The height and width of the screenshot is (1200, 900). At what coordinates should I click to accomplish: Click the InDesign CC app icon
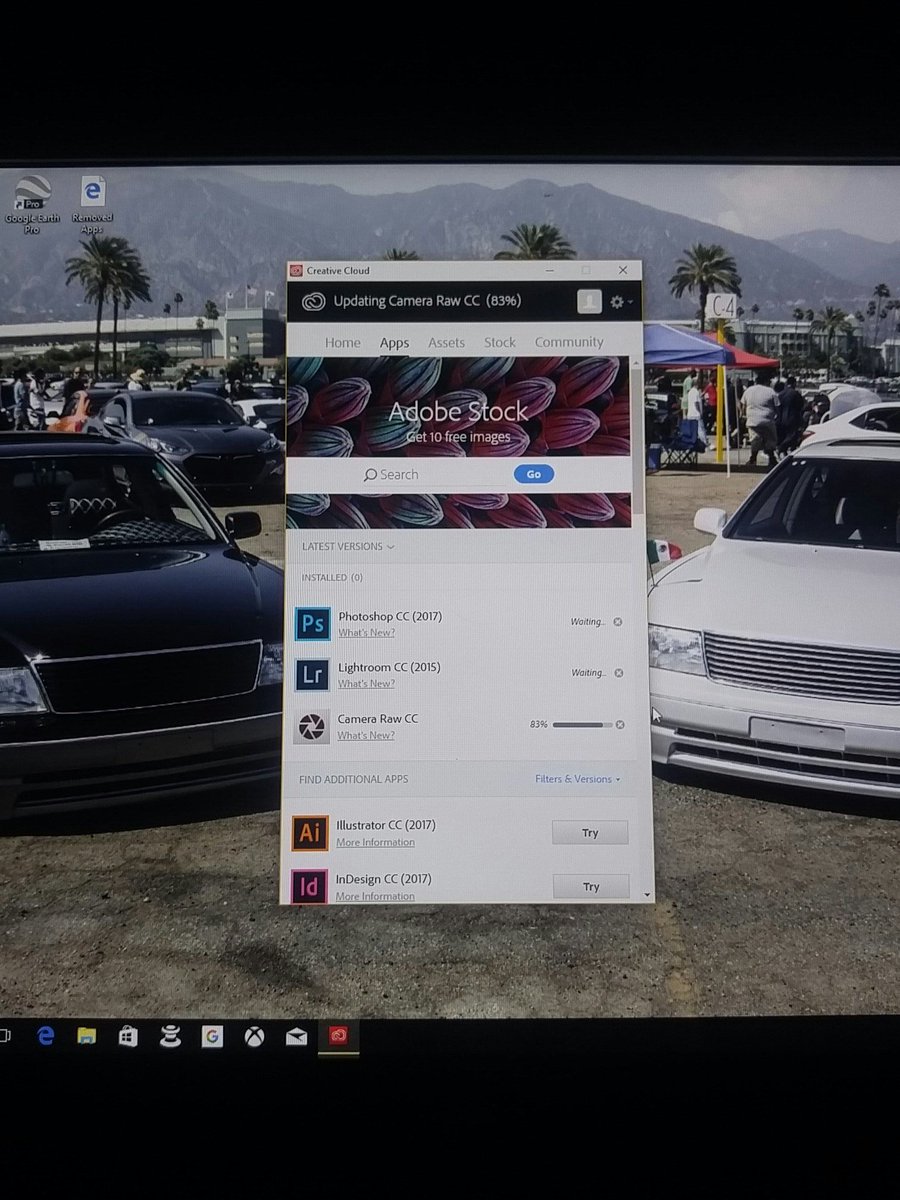[309, 886]
